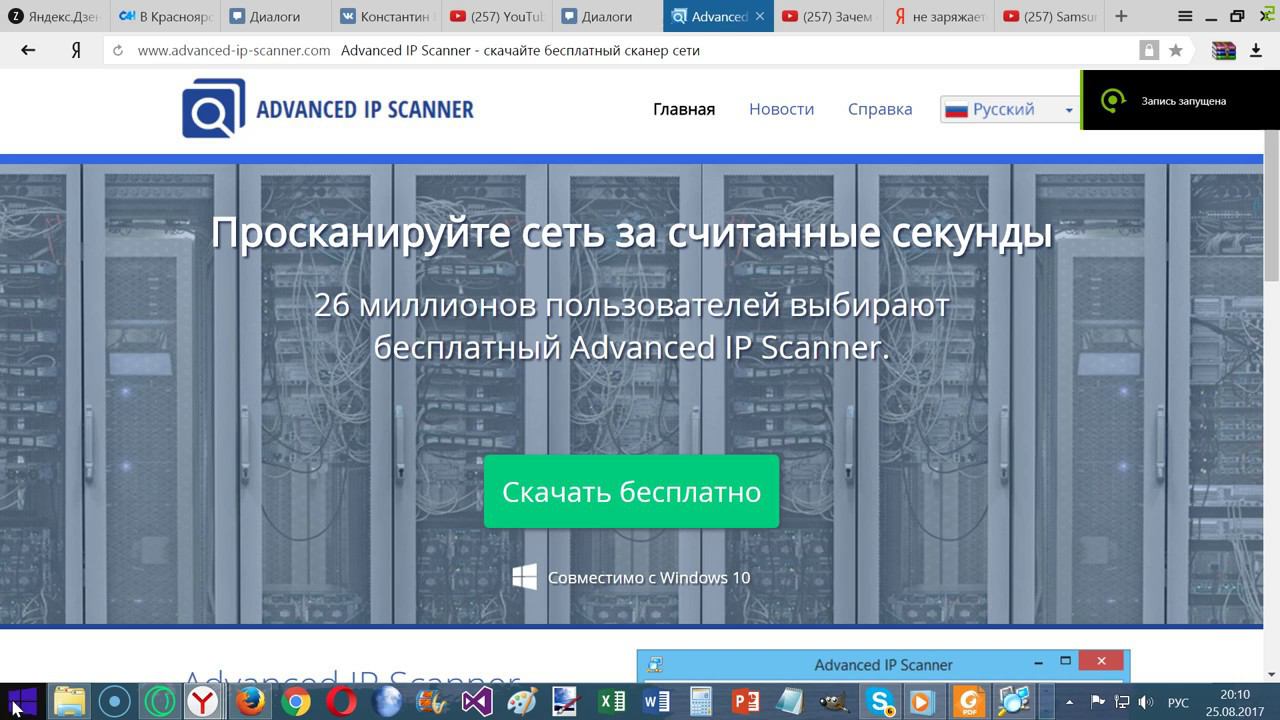This screenshot has width=1280, height=720.
Task: Open Visual Studio from the taskbar
Action: coord(476,701)
